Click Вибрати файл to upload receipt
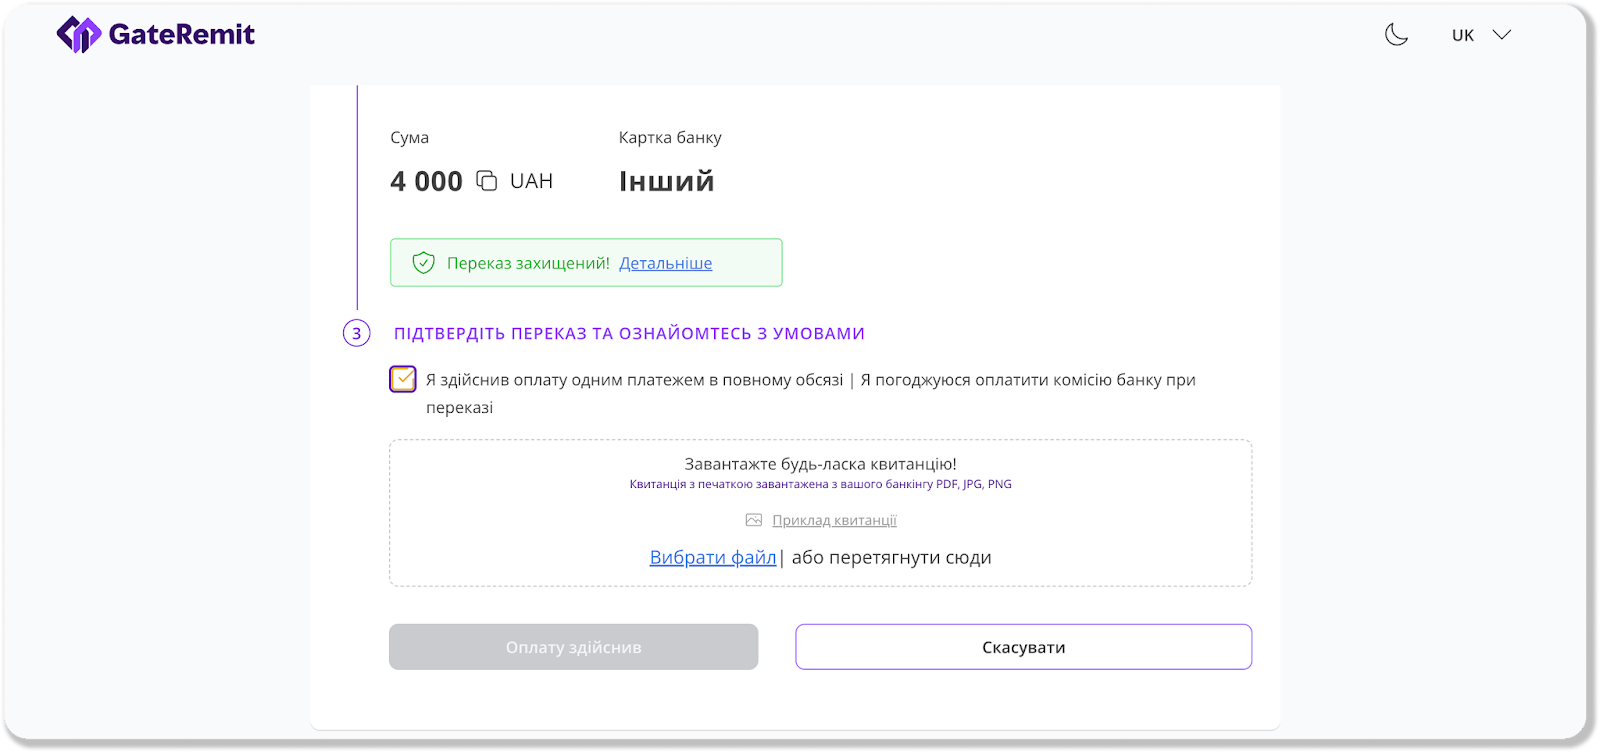This screenshot has width=1600, height=752. [x=713, y=557]
